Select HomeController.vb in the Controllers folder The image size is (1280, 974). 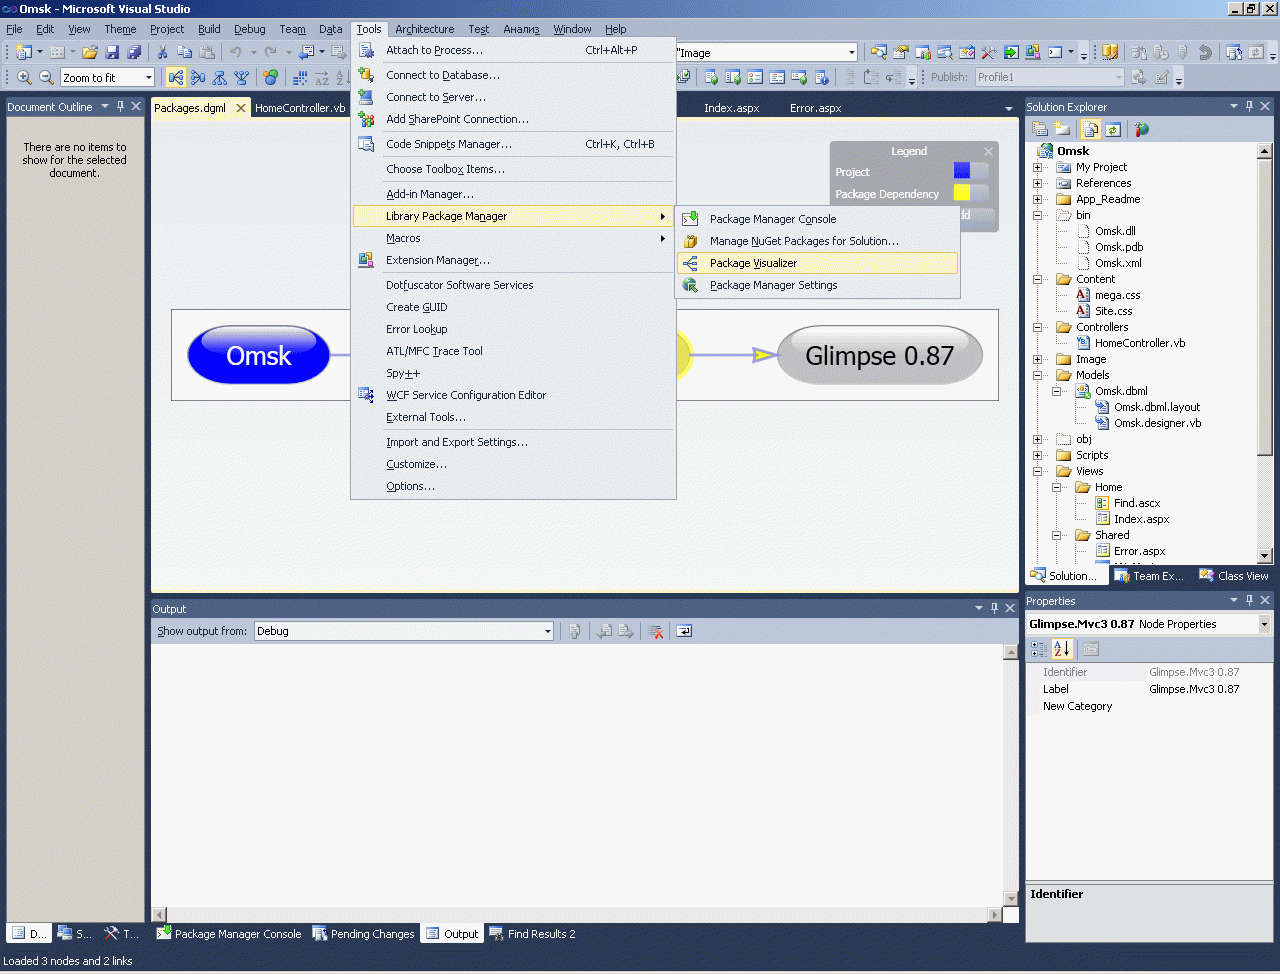1140,343
